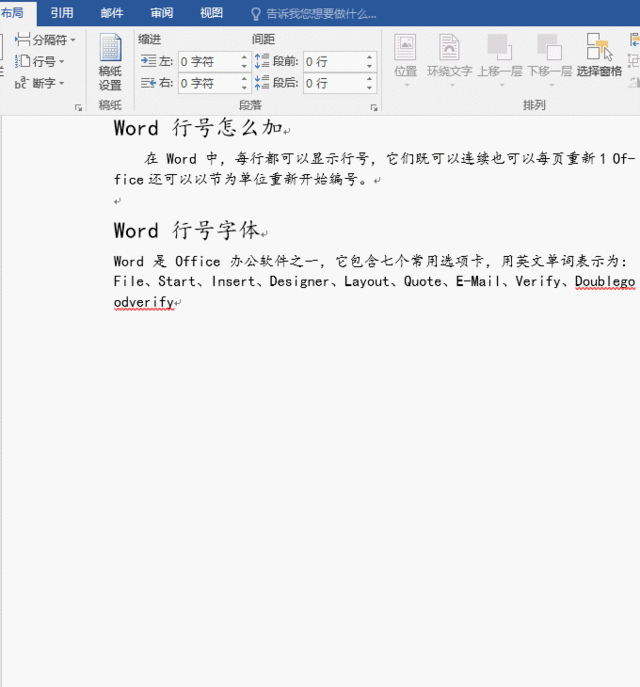Open the 稿纸设置 manuscript paper settings
Screen dimensions: 640x687
tap(110, 62)
